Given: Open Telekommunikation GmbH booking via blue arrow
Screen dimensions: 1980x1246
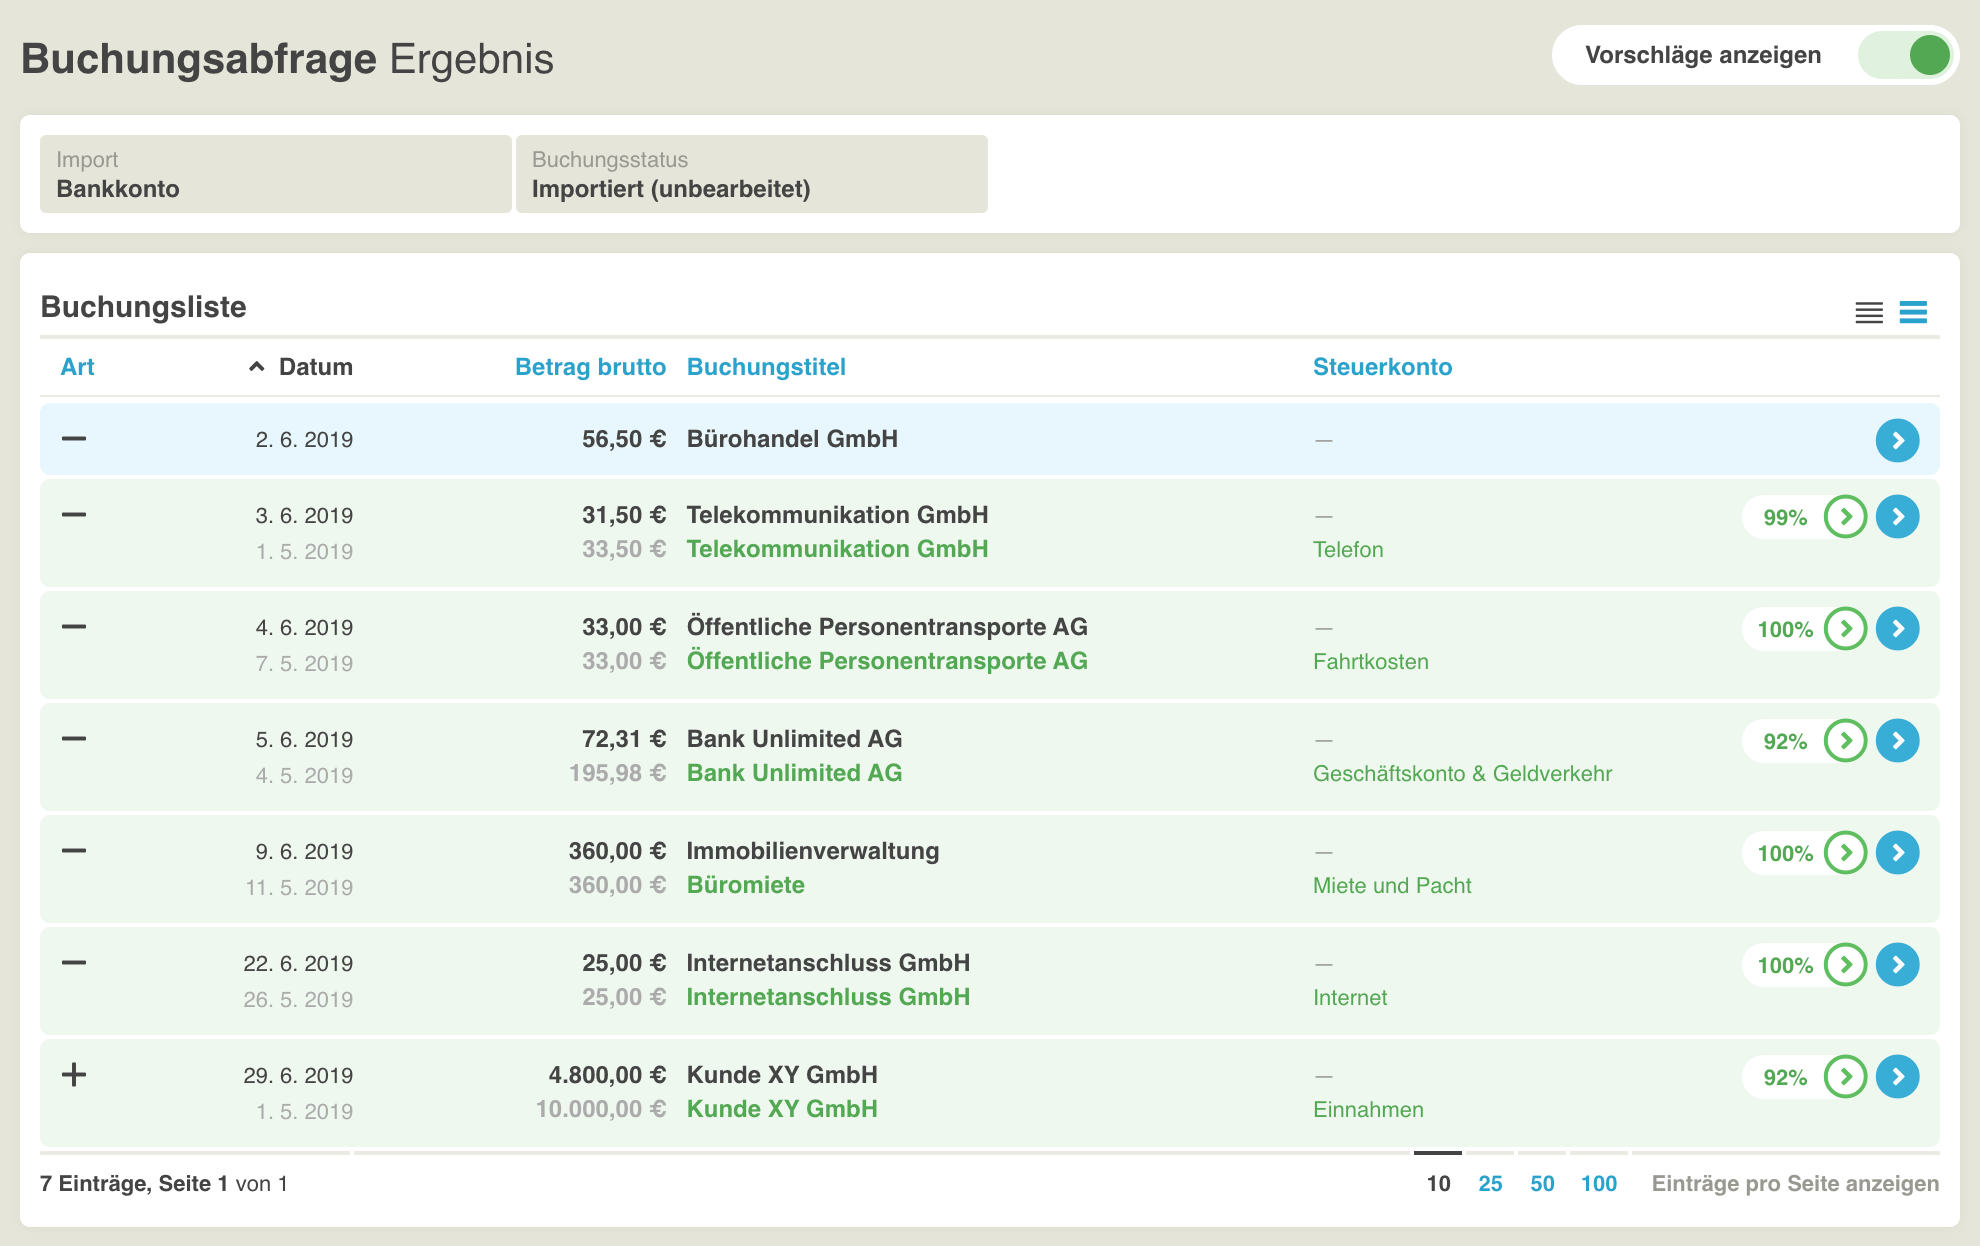Looking at the screenshot, I should pos(1897,517).
